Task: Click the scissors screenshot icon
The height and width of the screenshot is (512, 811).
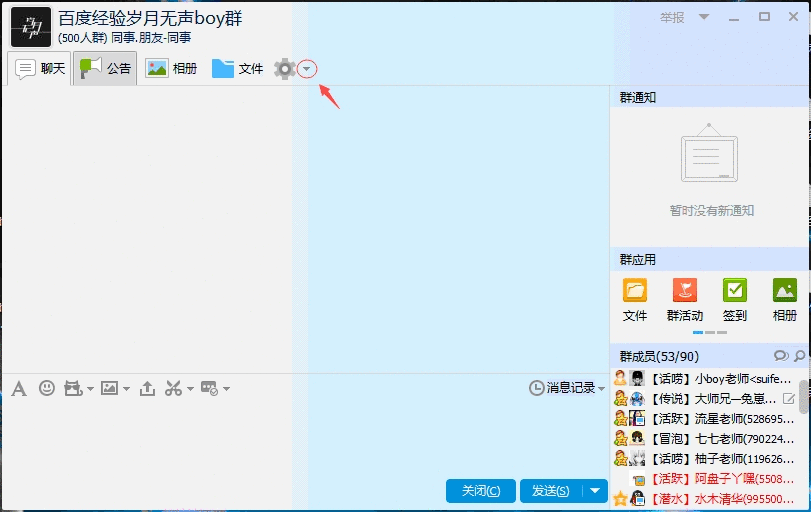Action: (173, 388)
